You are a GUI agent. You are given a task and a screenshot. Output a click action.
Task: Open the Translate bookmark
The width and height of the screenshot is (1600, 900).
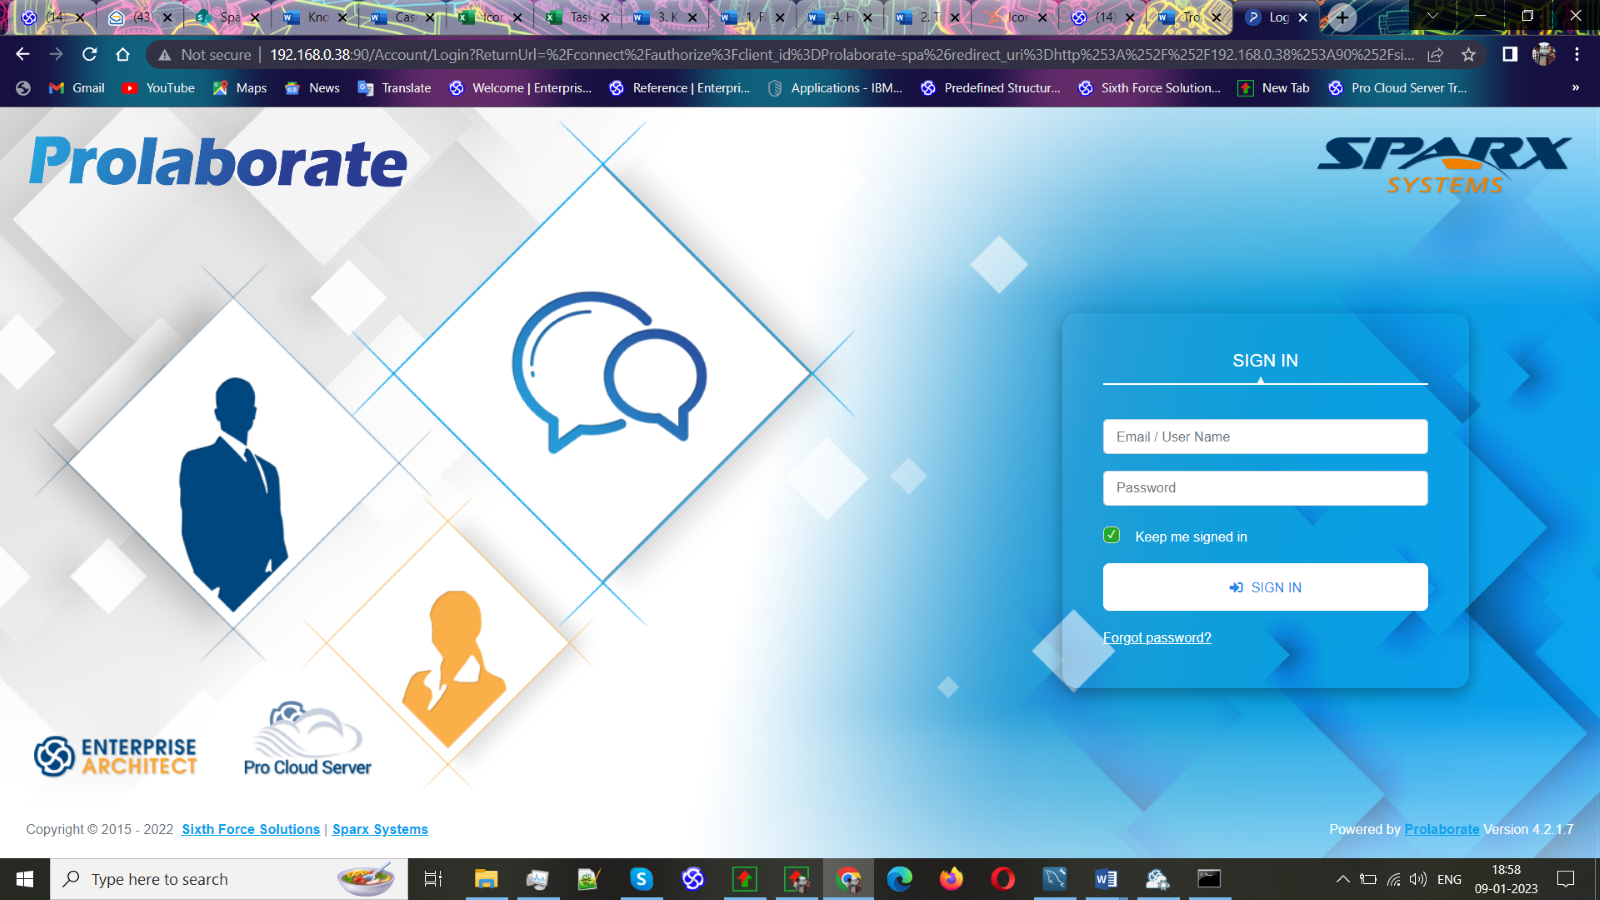[x=394, y=88]
